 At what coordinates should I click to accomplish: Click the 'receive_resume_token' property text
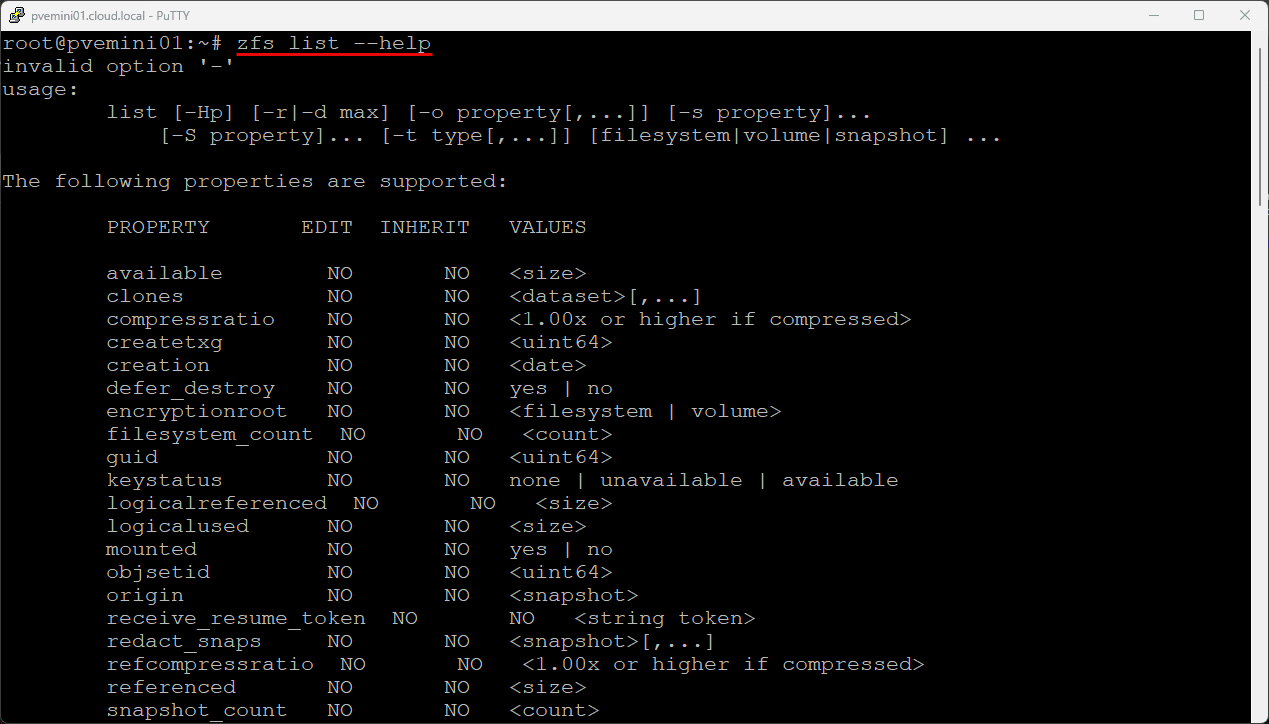click(236, 618)
